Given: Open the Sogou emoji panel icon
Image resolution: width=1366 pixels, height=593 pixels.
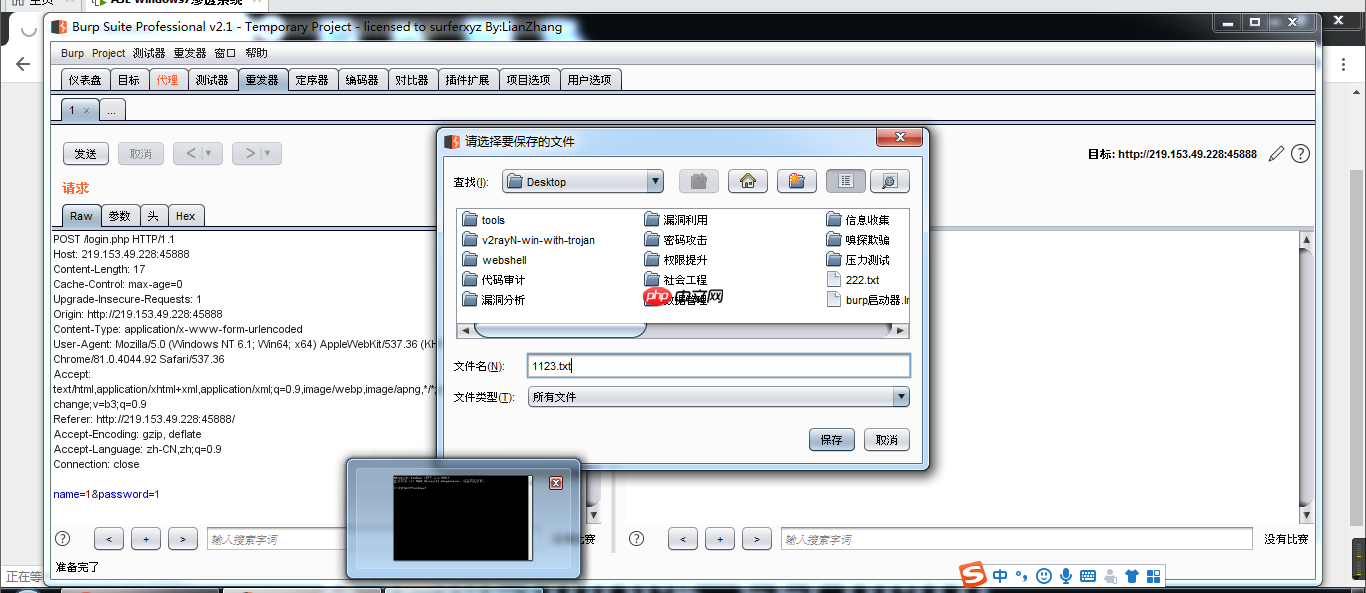Looking at the screenshot, I should click(1043, 576).
